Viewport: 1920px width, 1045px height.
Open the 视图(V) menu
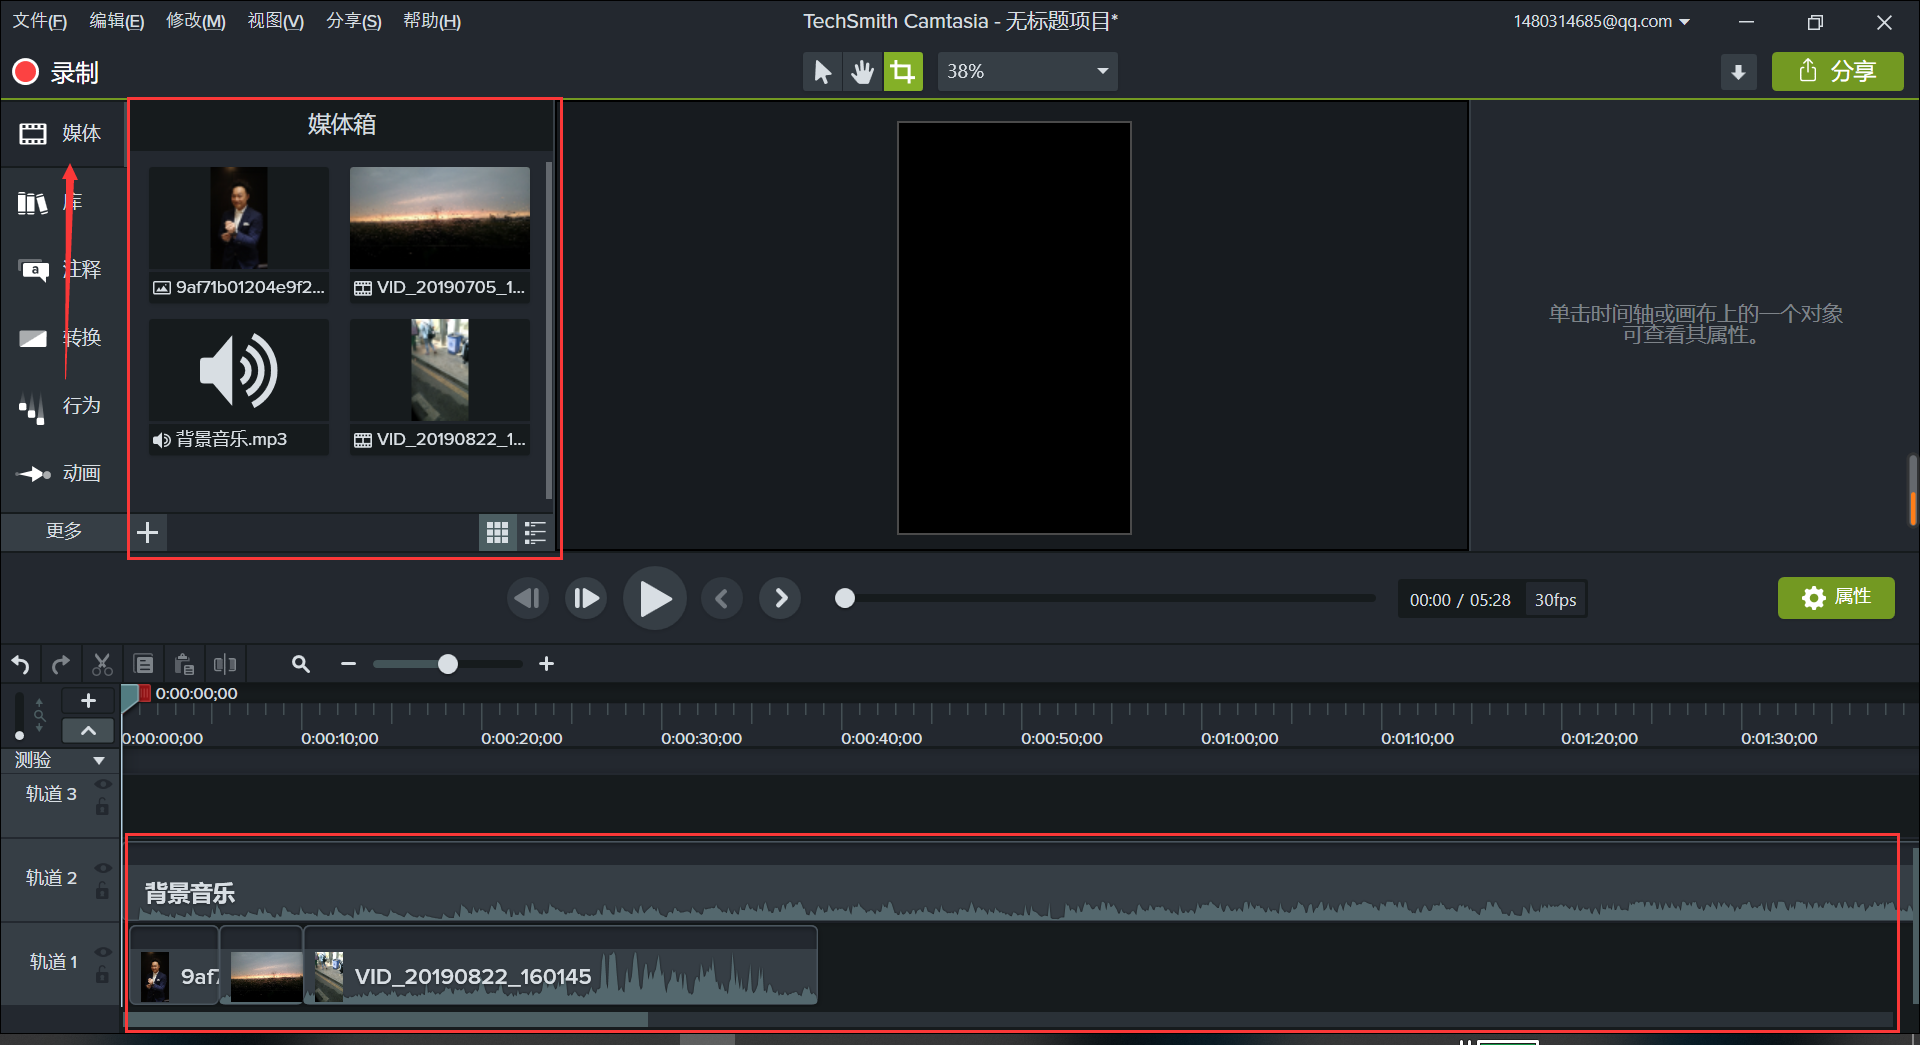pos(276,21)
